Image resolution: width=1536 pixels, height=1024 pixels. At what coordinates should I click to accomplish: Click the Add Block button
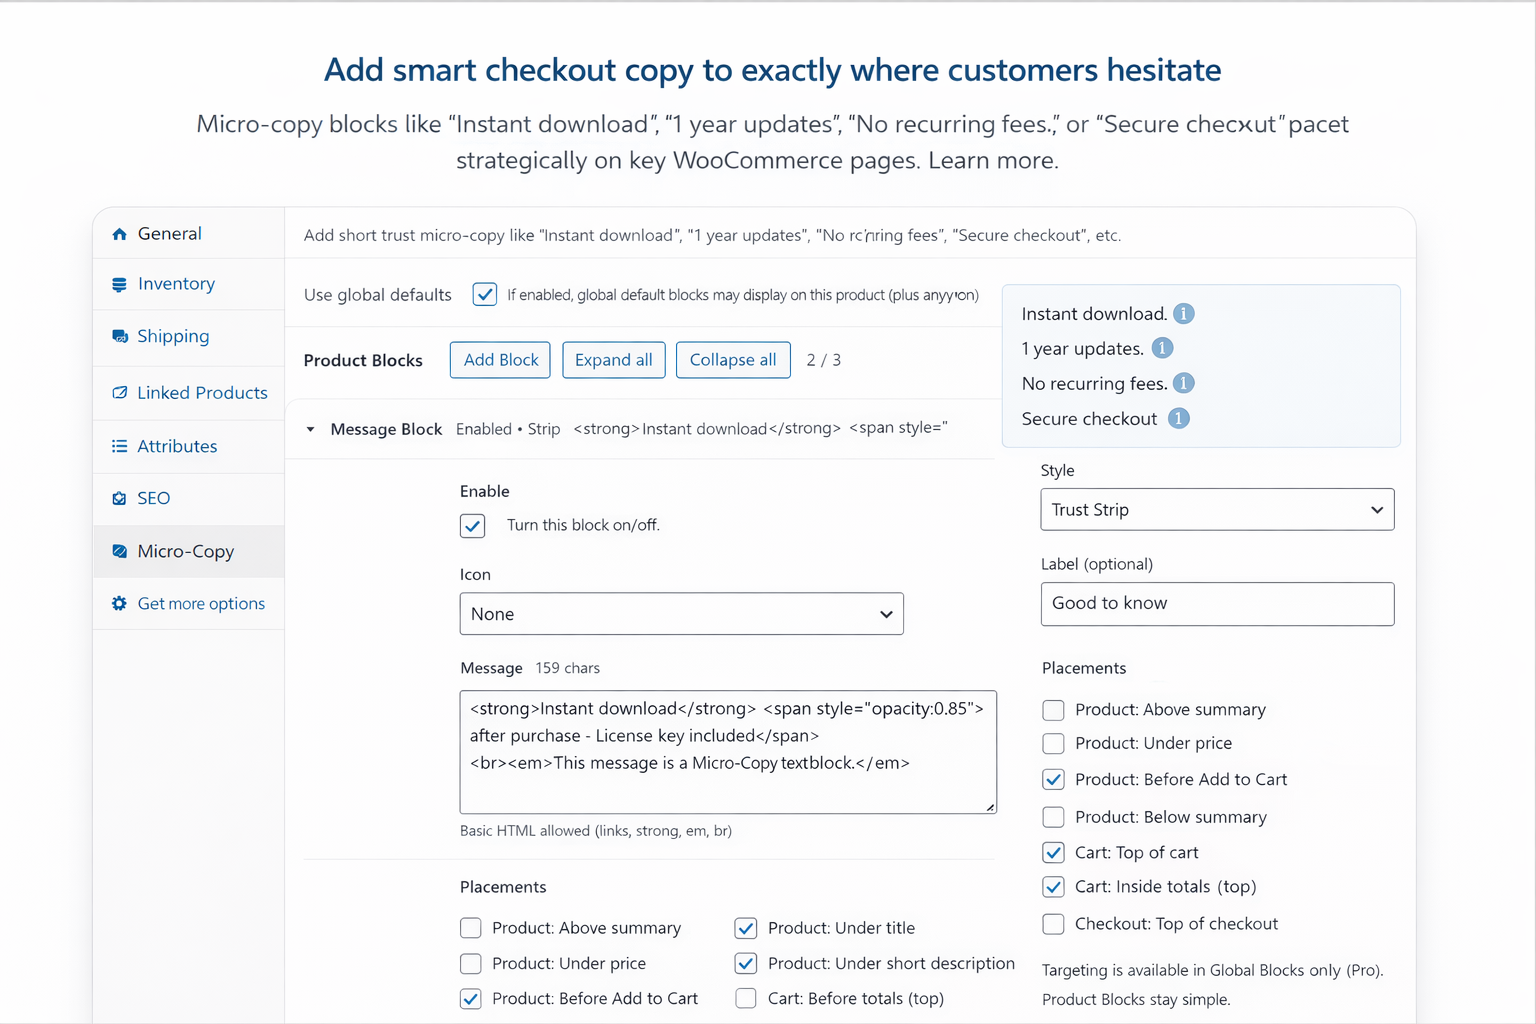click(500, 360)
